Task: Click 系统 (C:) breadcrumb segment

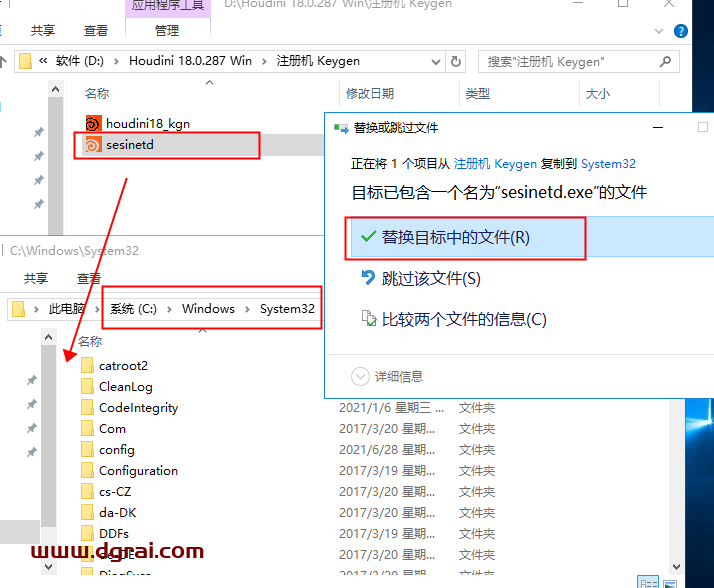Action: click(x=133, y=309)
